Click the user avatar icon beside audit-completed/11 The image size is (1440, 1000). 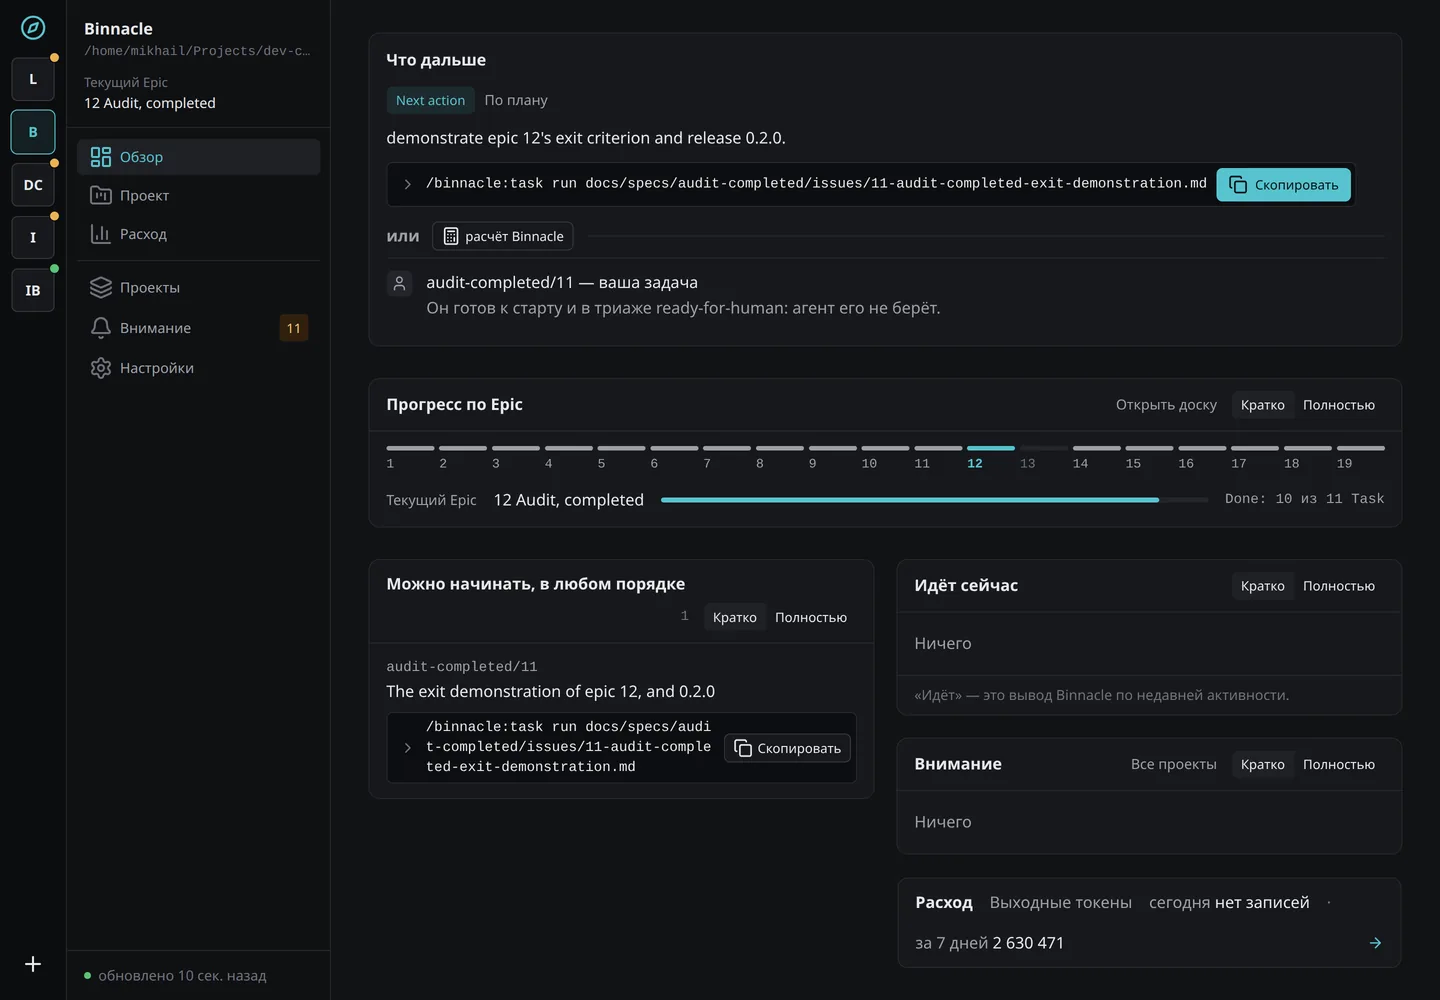point(400,283)
